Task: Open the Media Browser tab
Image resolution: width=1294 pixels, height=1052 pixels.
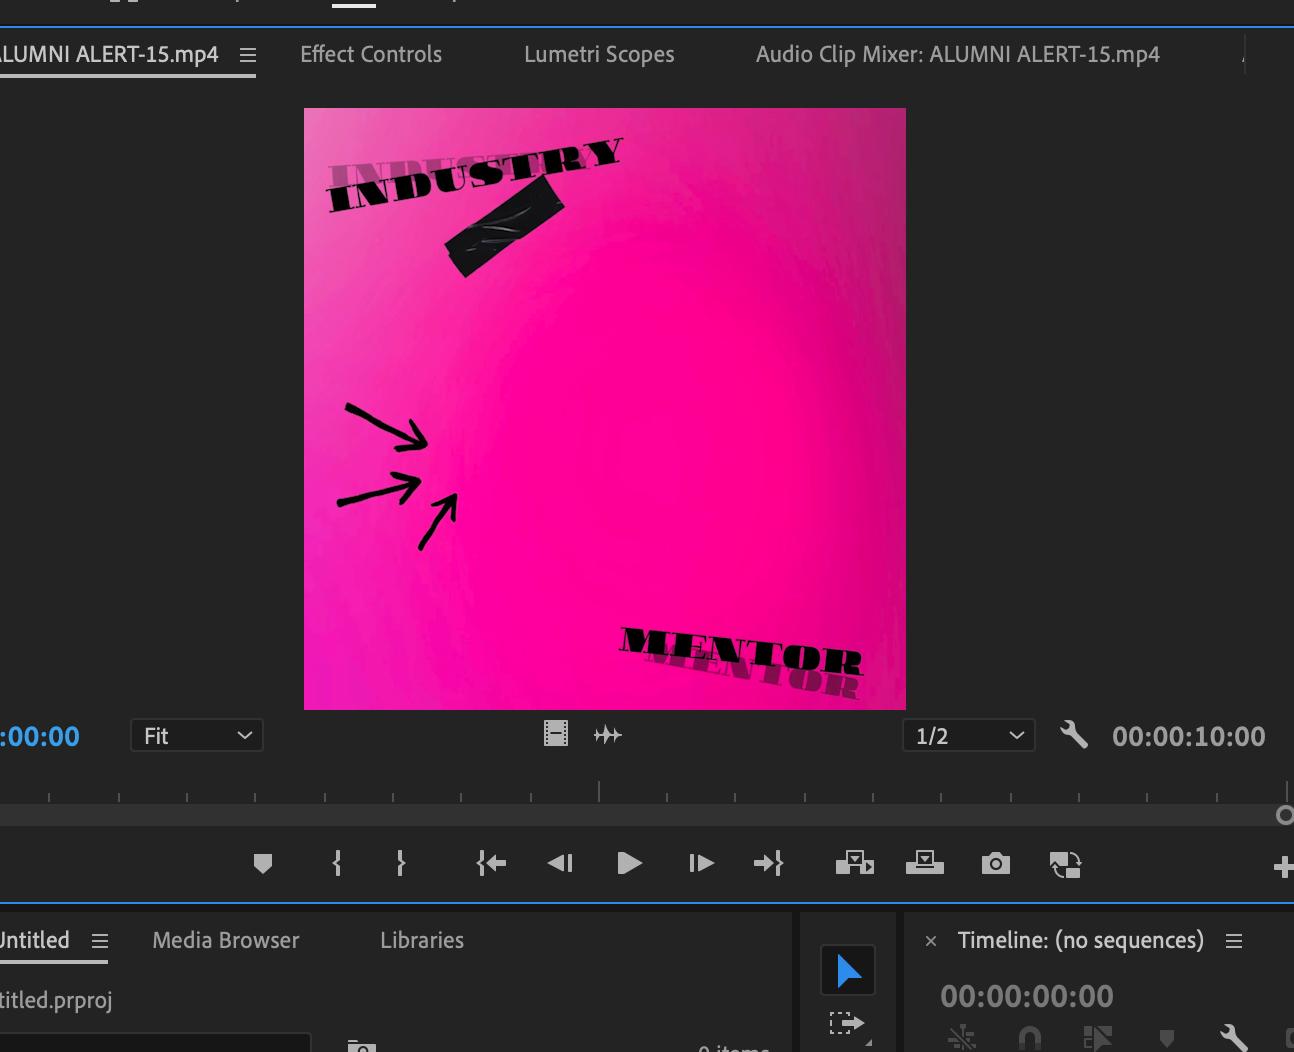Action: click(226, 940)
